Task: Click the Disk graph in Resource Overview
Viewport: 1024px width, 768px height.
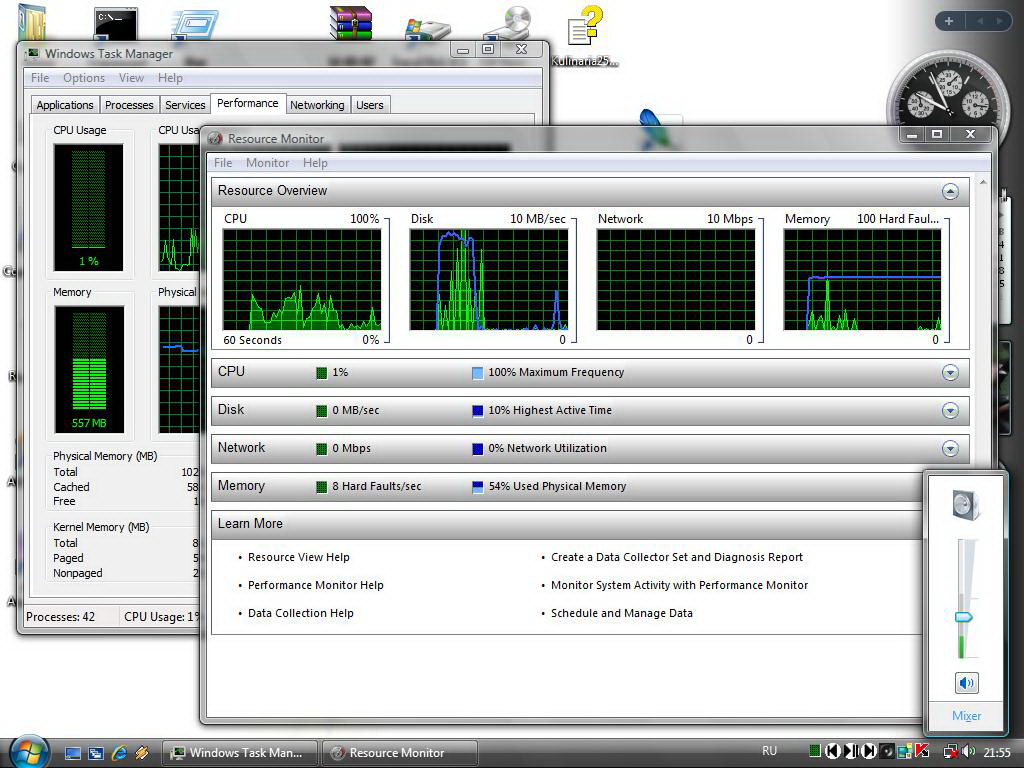Action: 488,280
